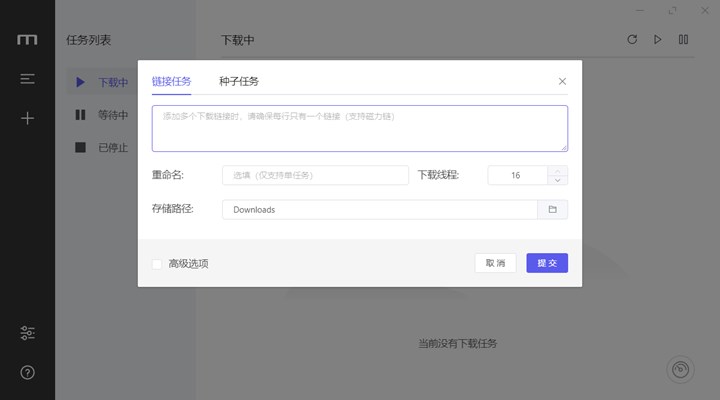Browse storage path with folder icon
The height and width of the screenshot is (400, 720).
click(x=552, y=209)
